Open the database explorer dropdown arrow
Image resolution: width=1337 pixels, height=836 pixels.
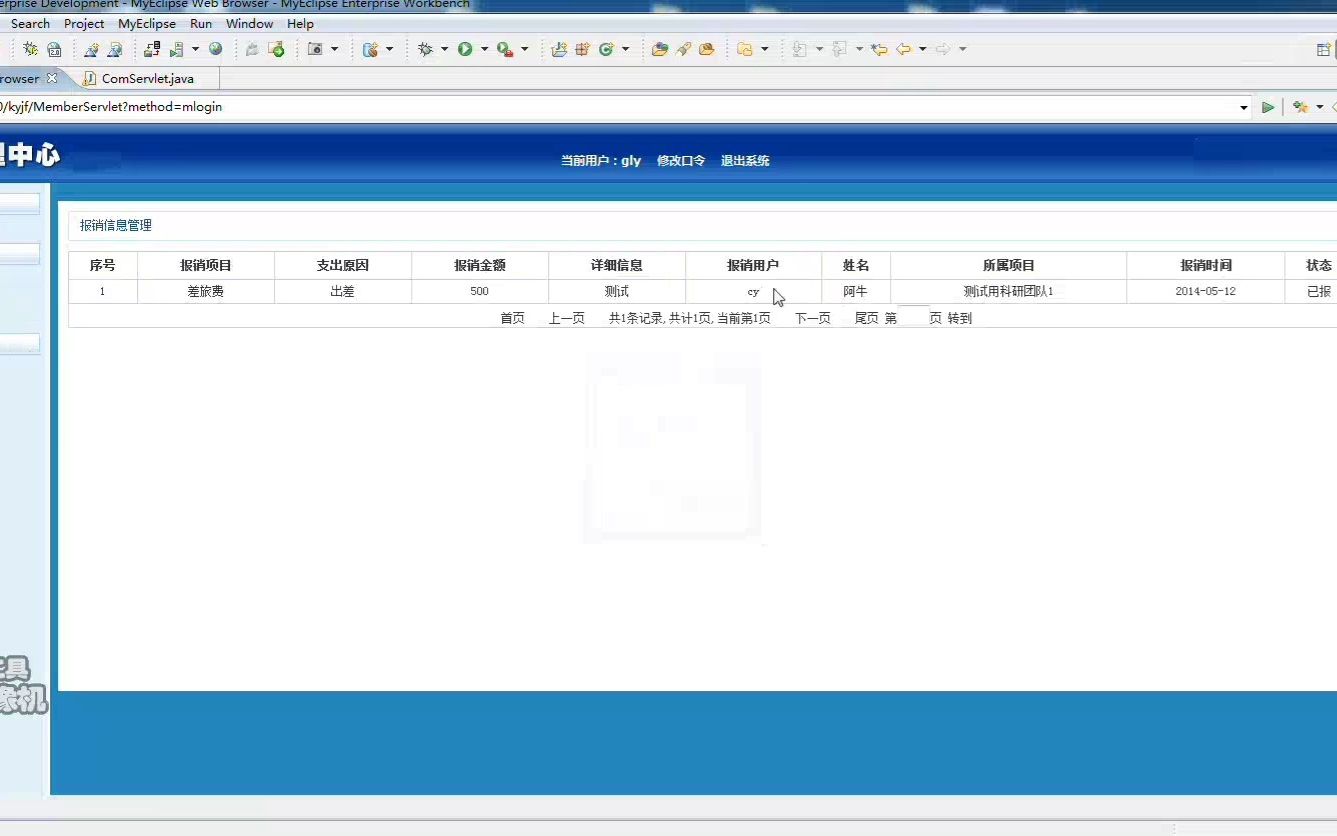click(x=389, y=49)
